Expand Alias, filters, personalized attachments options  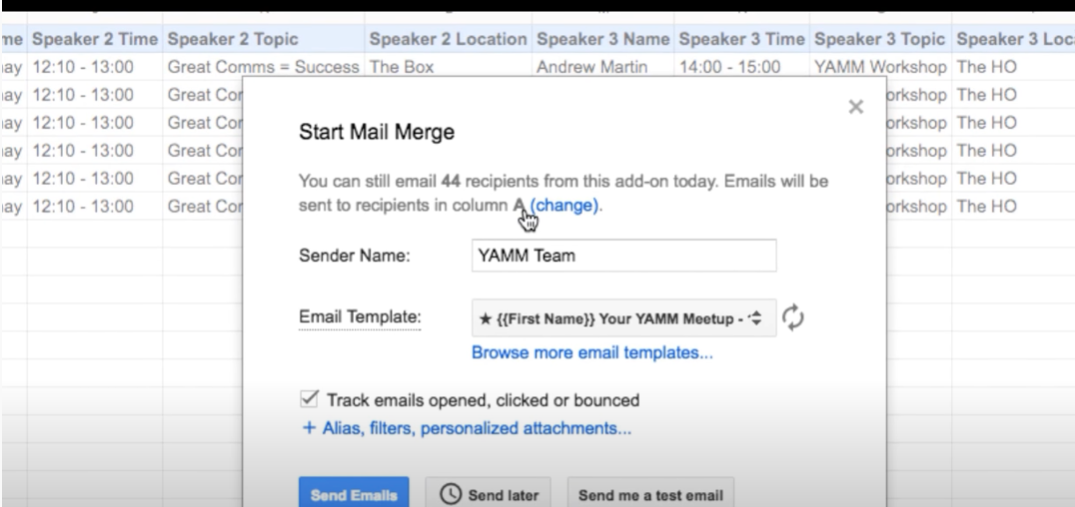(467, 428)
